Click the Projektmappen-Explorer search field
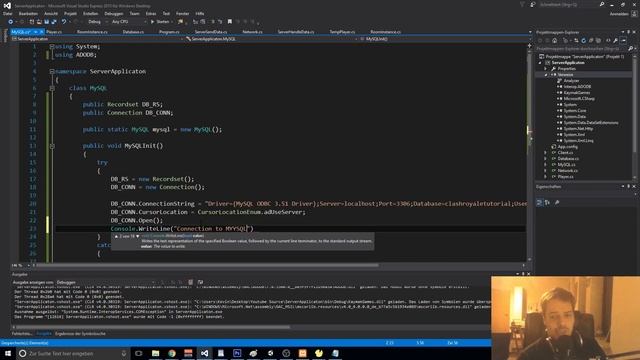This screenshot has height=360, width=640. 584,49
